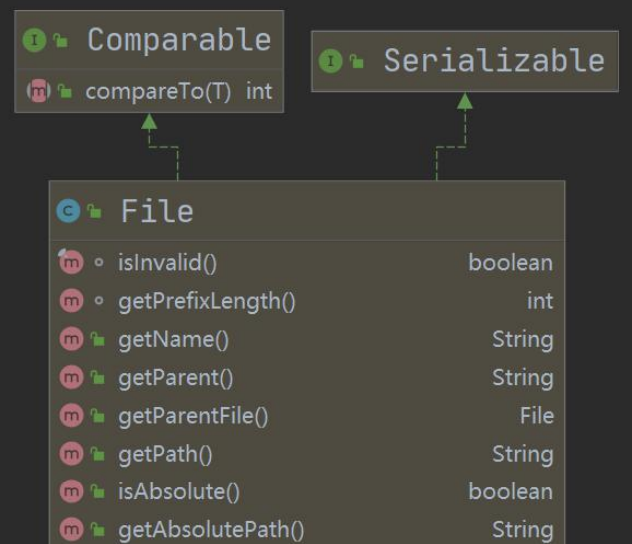Click the boolean return type of isInvalid()
632x544 pixels.
510,263
